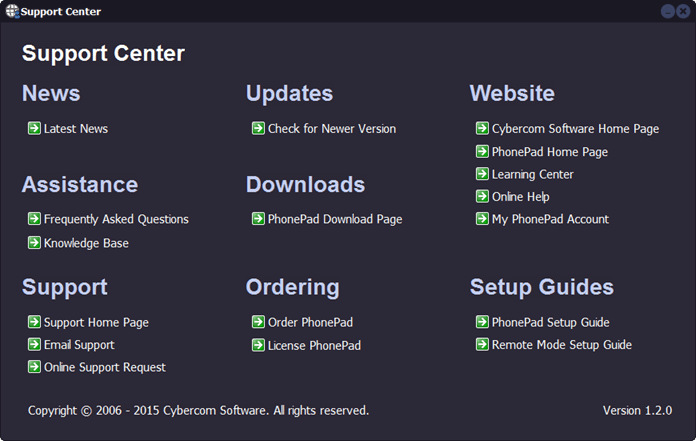Open the Latest News link
This screenshot has height=441, width=696.
click(x=76, y=129)
